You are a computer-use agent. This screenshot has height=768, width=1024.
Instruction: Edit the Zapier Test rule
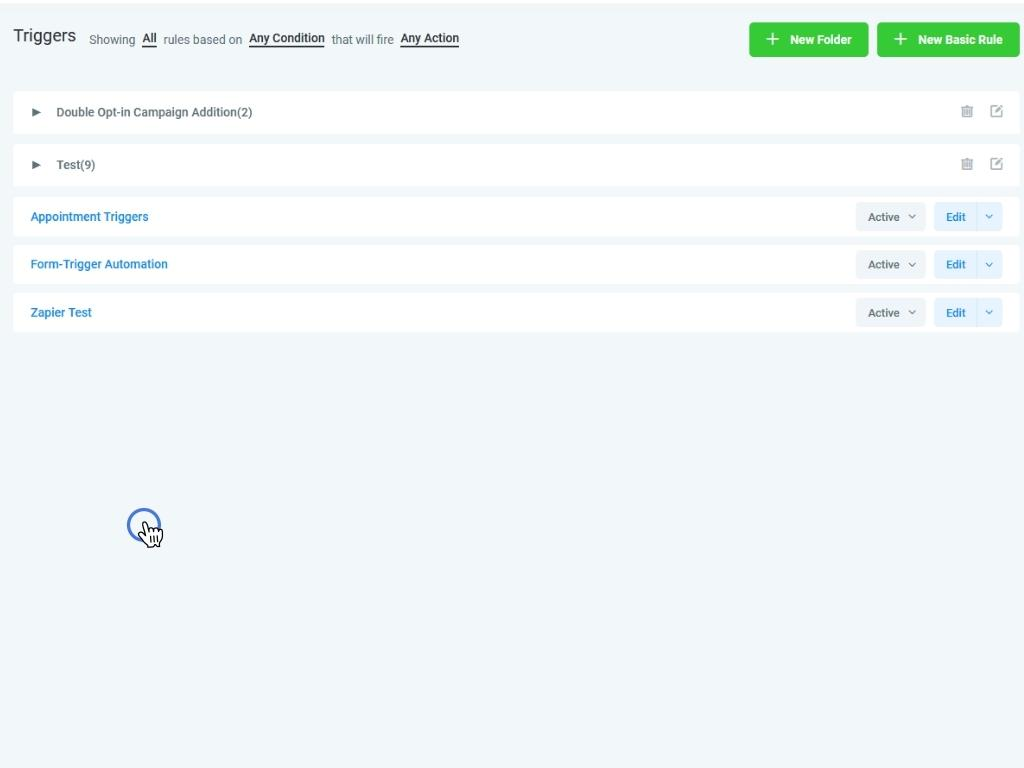pos(955,313)
